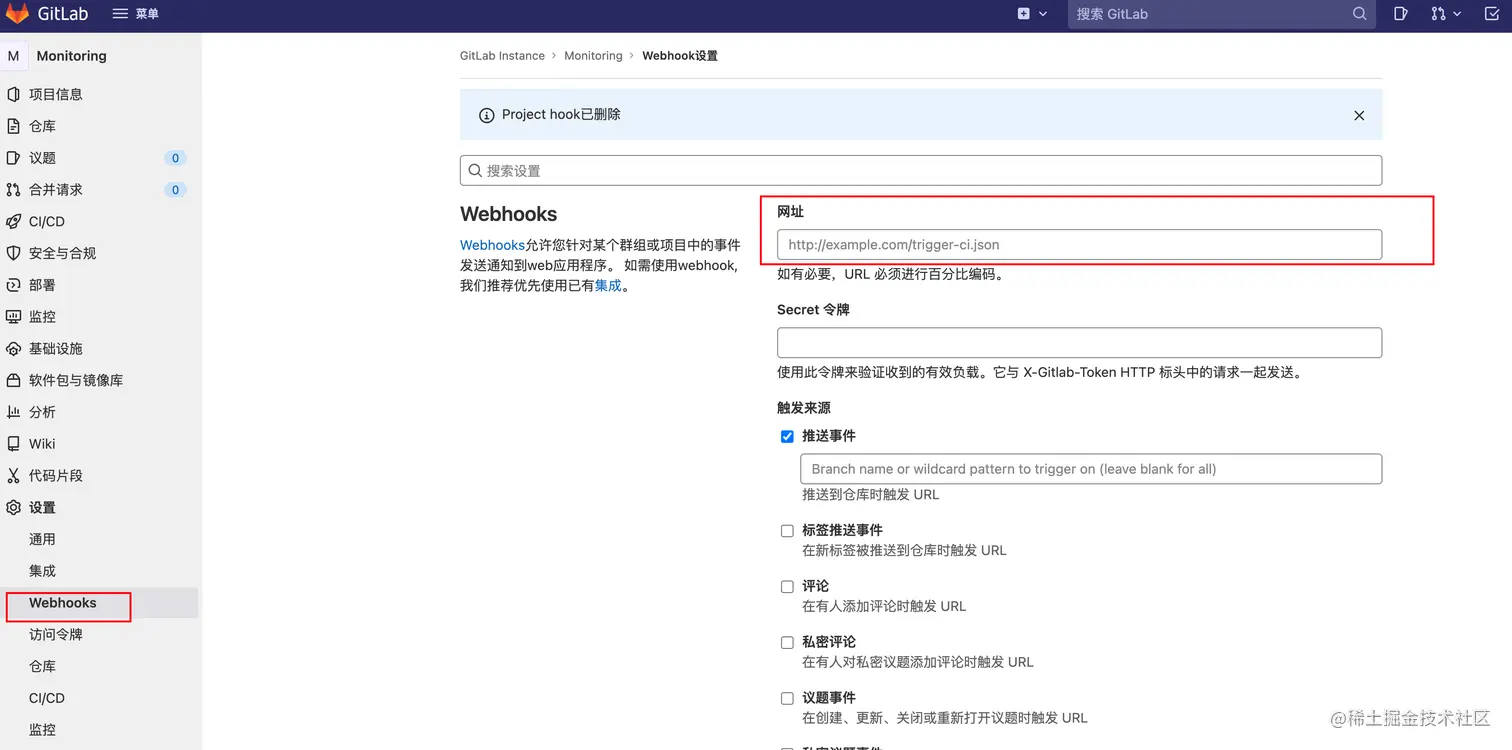The height and width of the screenshot is (750, 1512).
Task: Click the magnifier icon in top search
Action: coord(1359,14)
